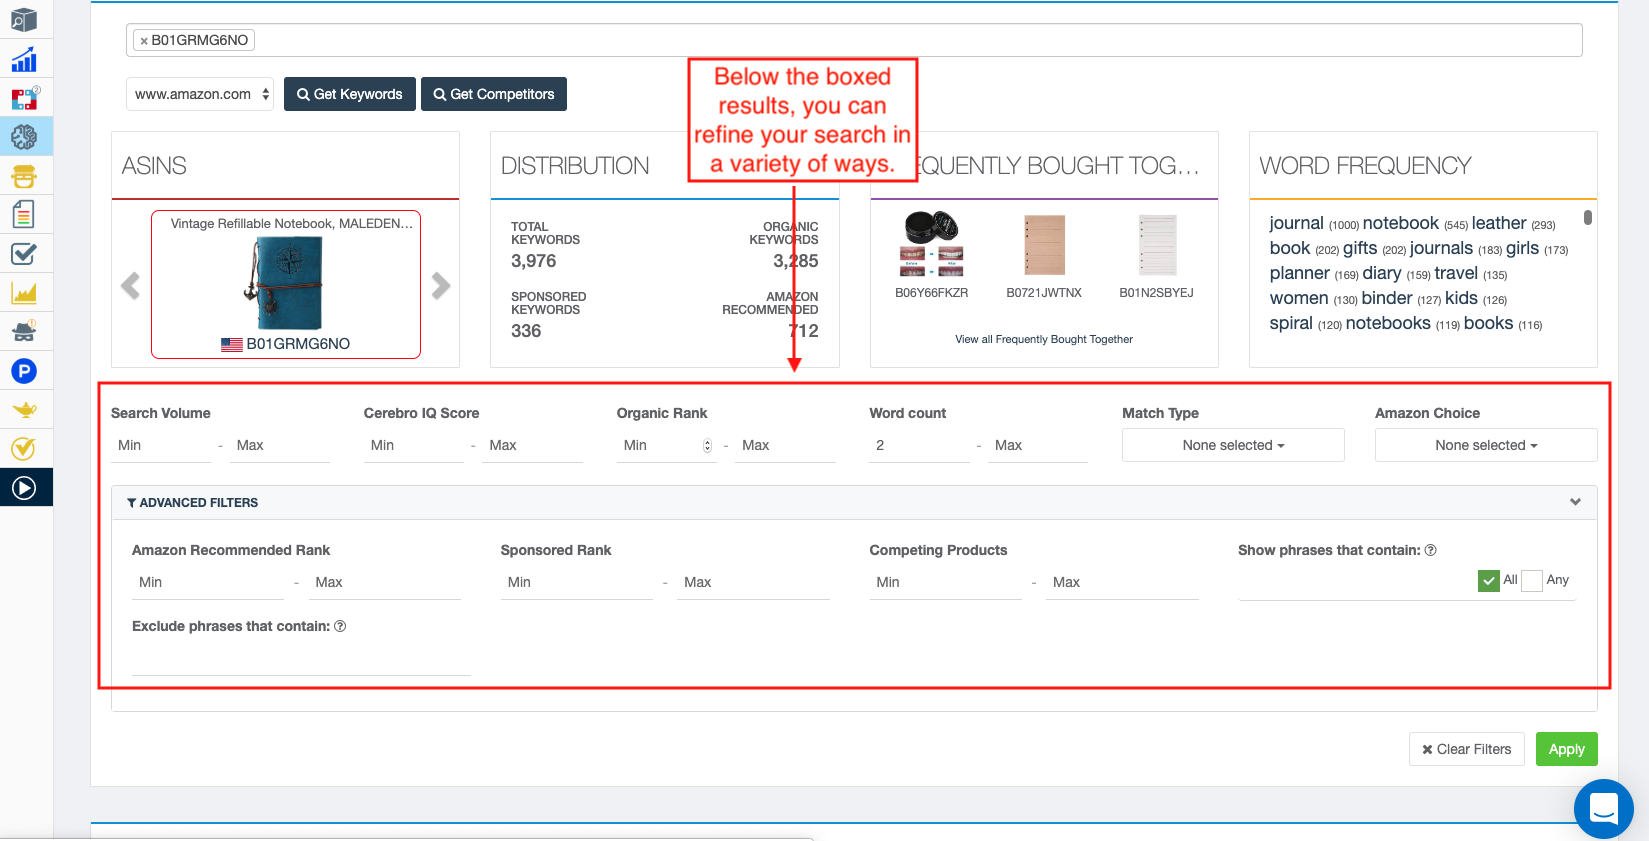Click the play button icon in sidebar
1649x841 pixels.
click(x=24, y=488)
